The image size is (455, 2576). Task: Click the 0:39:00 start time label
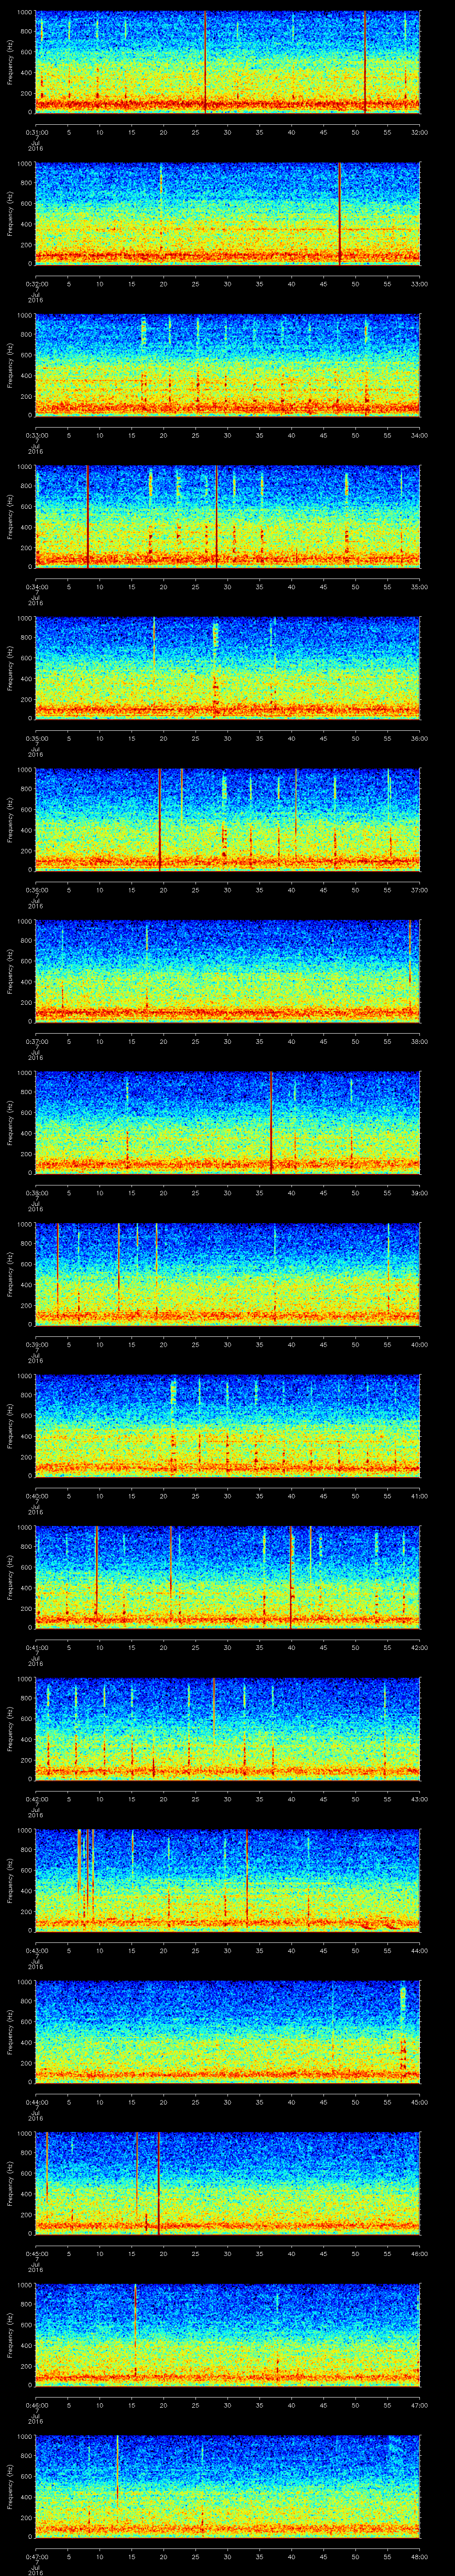pyautogui.click(x=37, y=1344)
